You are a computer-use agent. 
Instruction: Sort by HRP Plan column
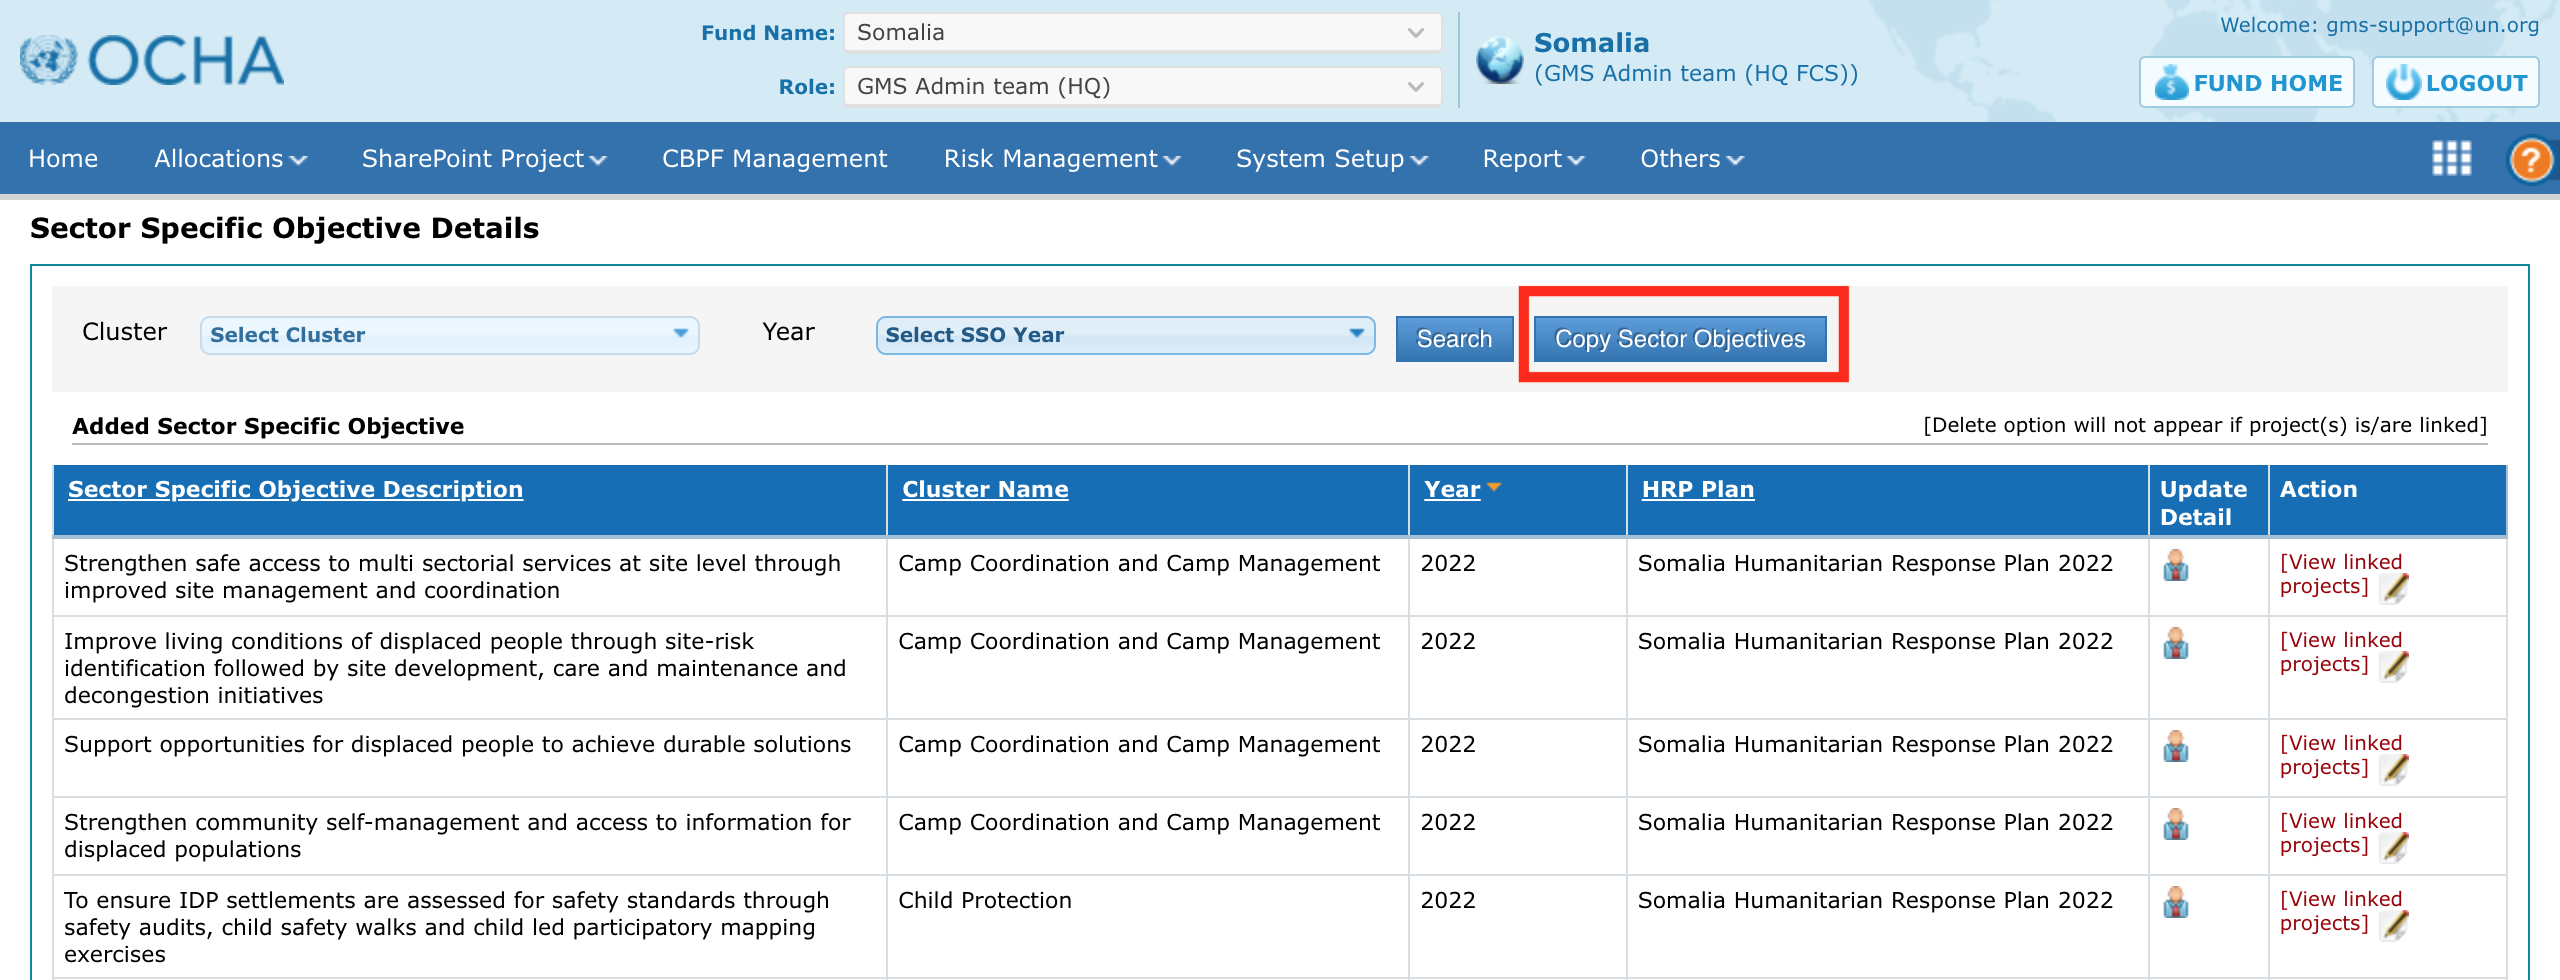pos(1698,489)
